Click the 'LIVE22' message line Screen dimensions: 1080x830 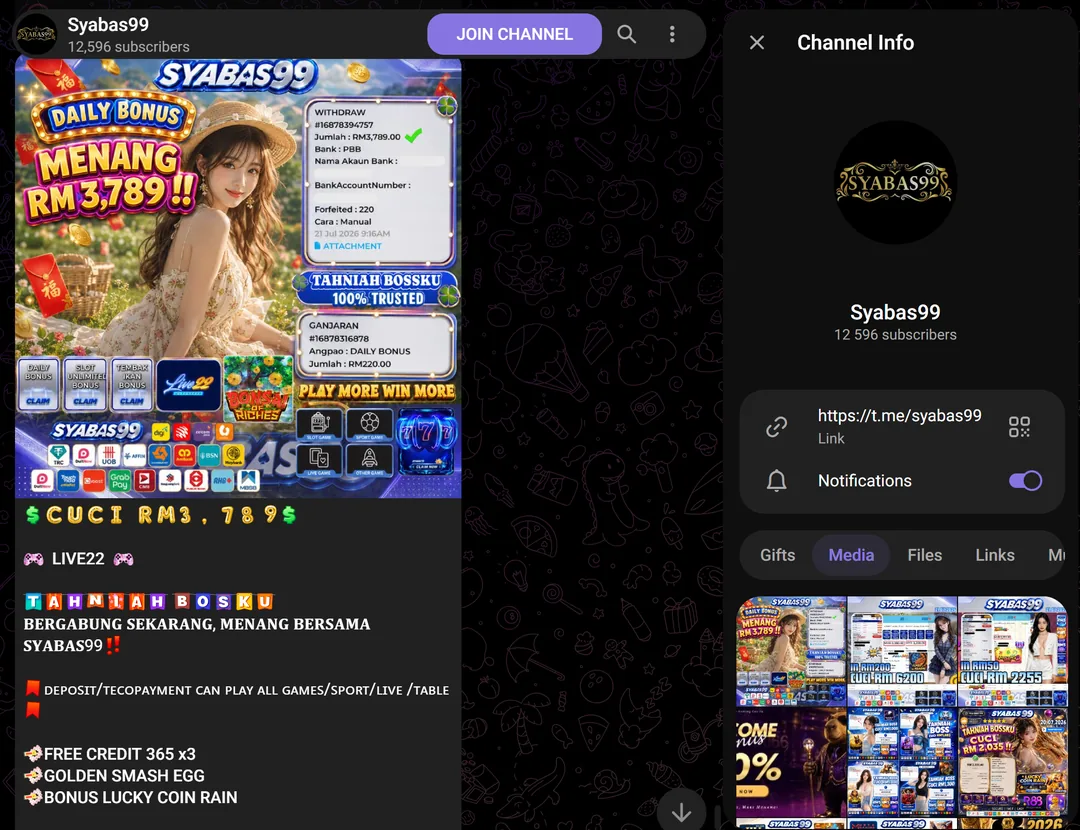pyautogui.click(x=78, y=559)
